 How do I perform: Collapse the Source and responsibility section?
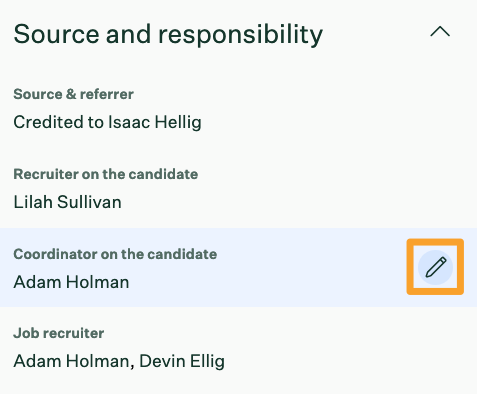click(x=440, y=32)
